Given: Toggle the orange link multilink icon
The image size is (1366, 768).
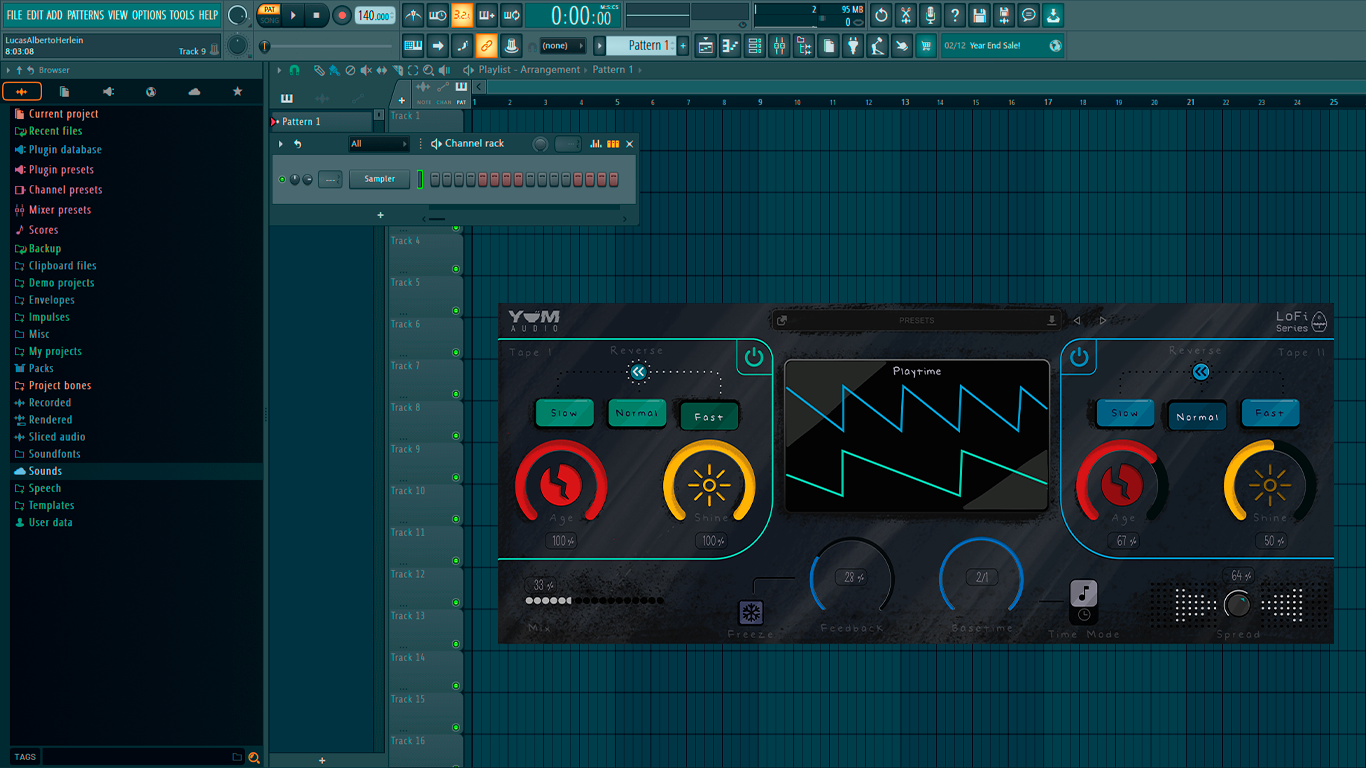Looking at the screenshot, I should 486,45.
